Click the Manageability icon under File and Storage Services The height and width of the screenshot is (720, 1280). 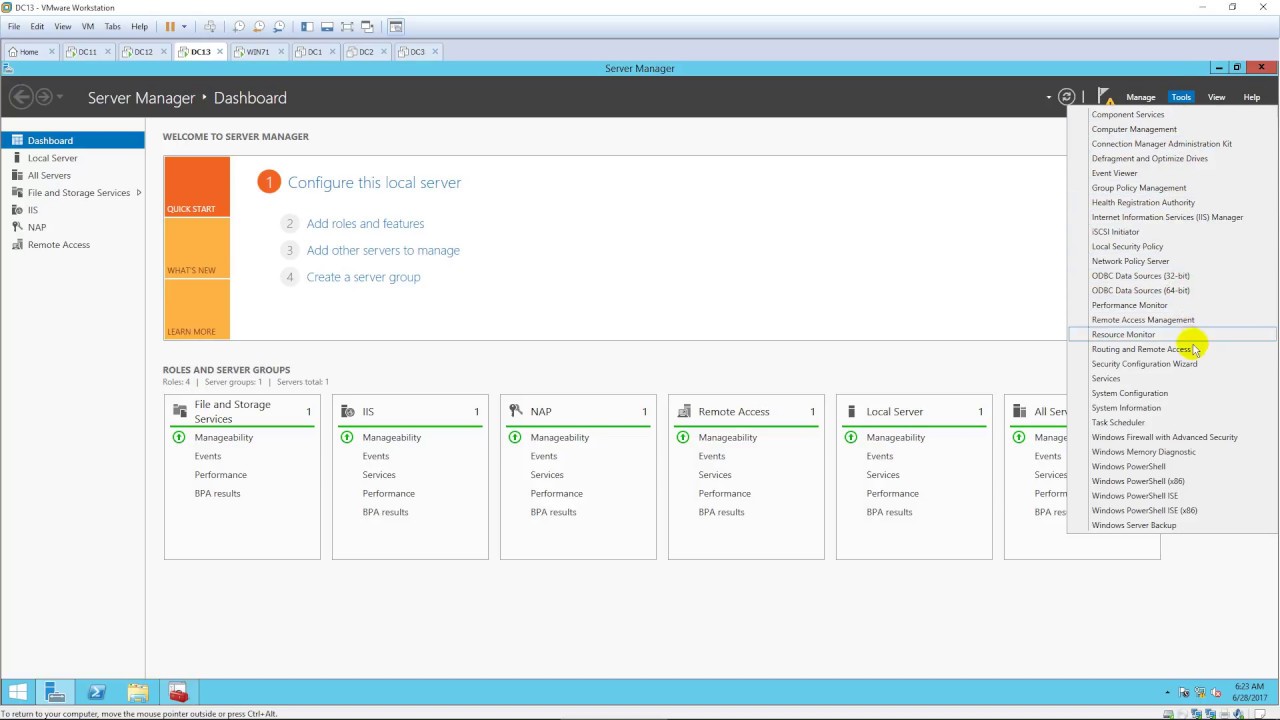pos(179,437)
